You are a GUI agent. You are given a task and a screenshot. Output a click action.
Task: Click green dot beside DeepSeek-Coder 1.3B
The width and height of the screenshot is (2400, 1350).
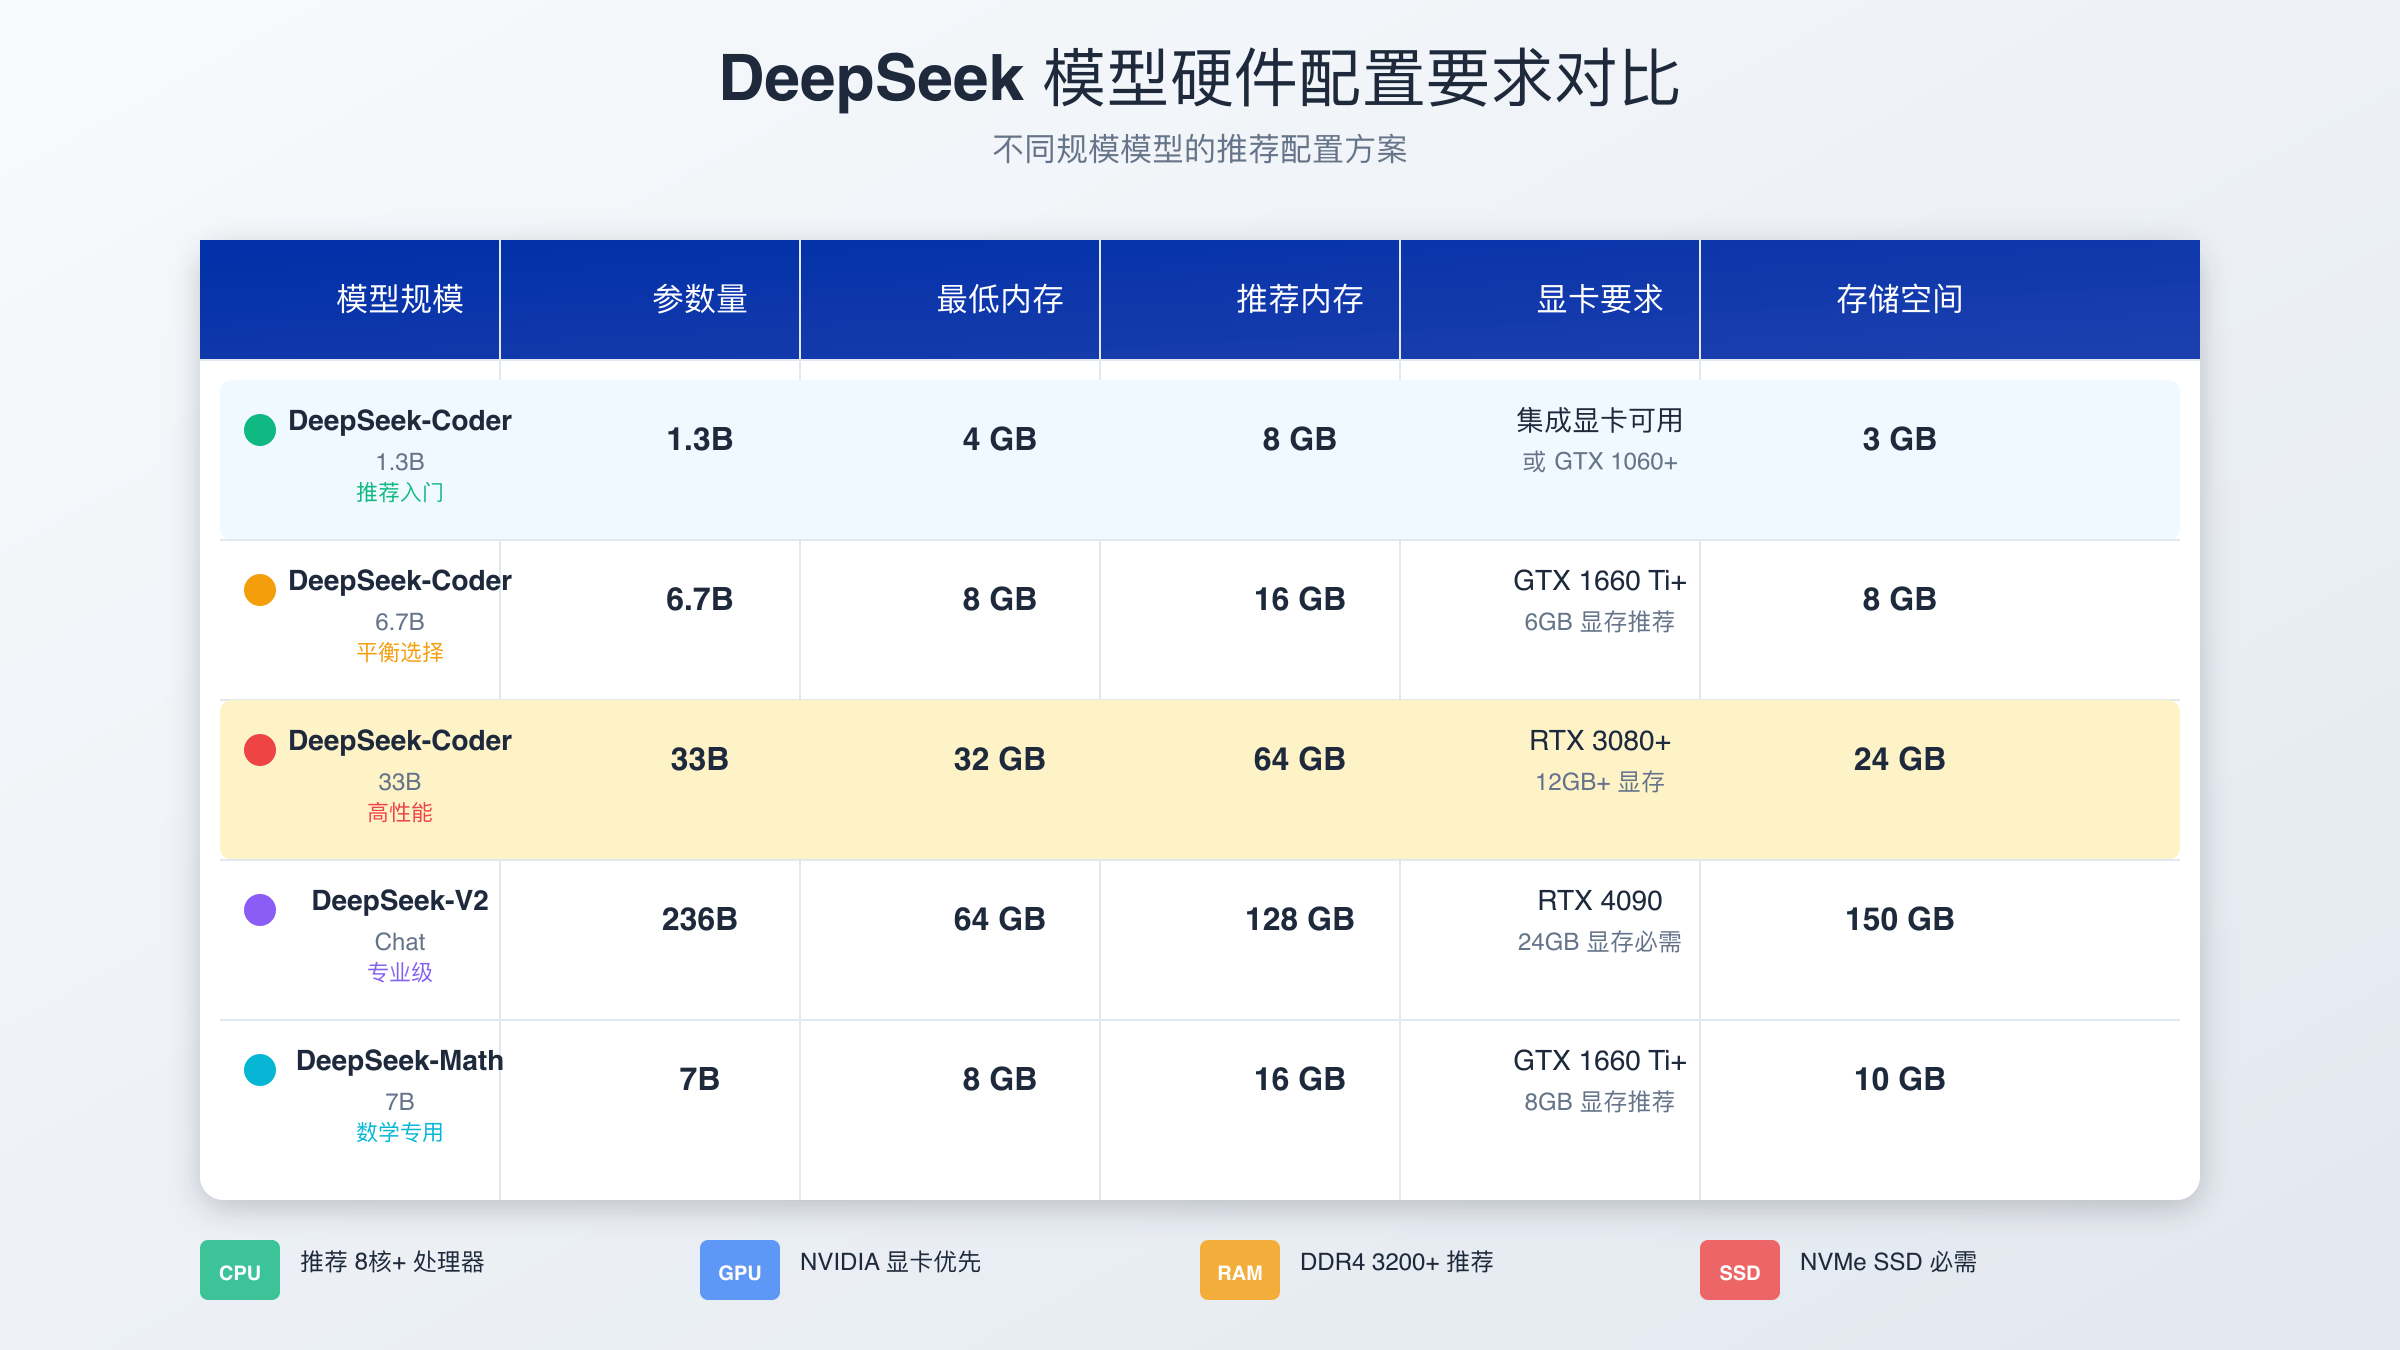point(260,430)
